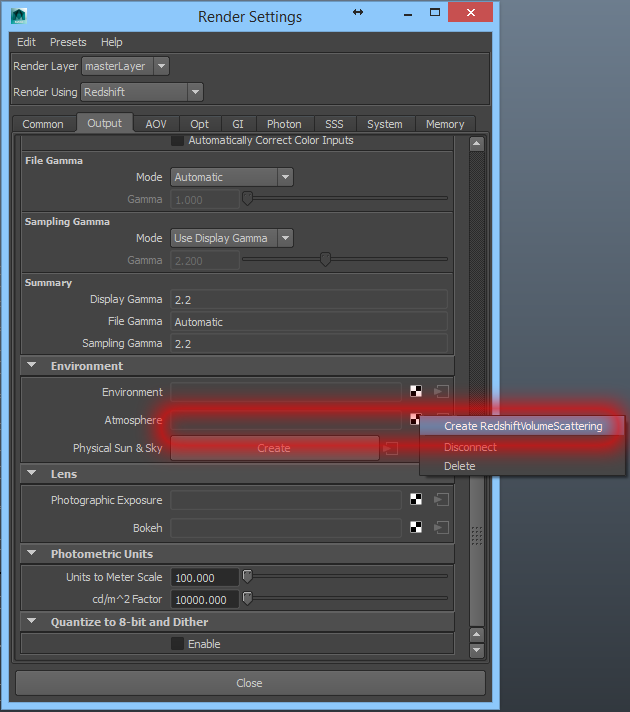Open the Presets menu
The height and width of the screenshot is (712, 630).
point(68,42)
